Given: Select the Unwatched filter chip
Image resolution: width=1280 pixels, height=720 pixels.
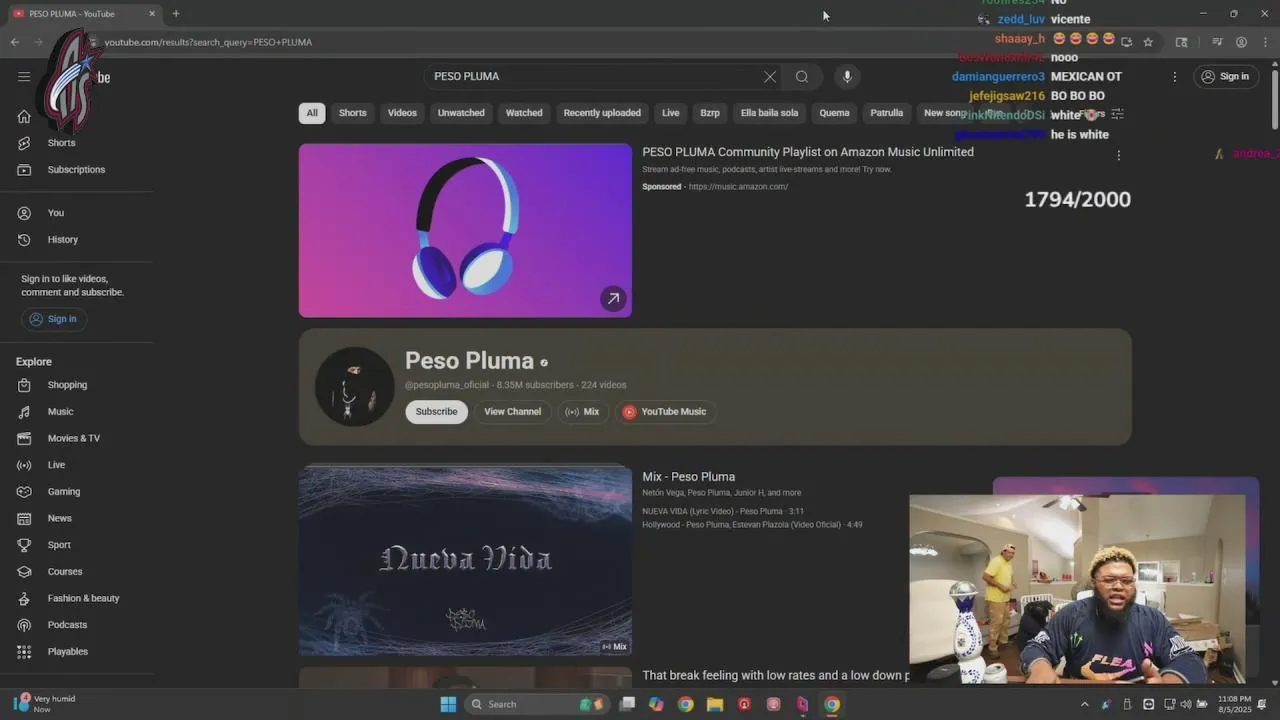Looking at the screenshot, I should point(461,113).
